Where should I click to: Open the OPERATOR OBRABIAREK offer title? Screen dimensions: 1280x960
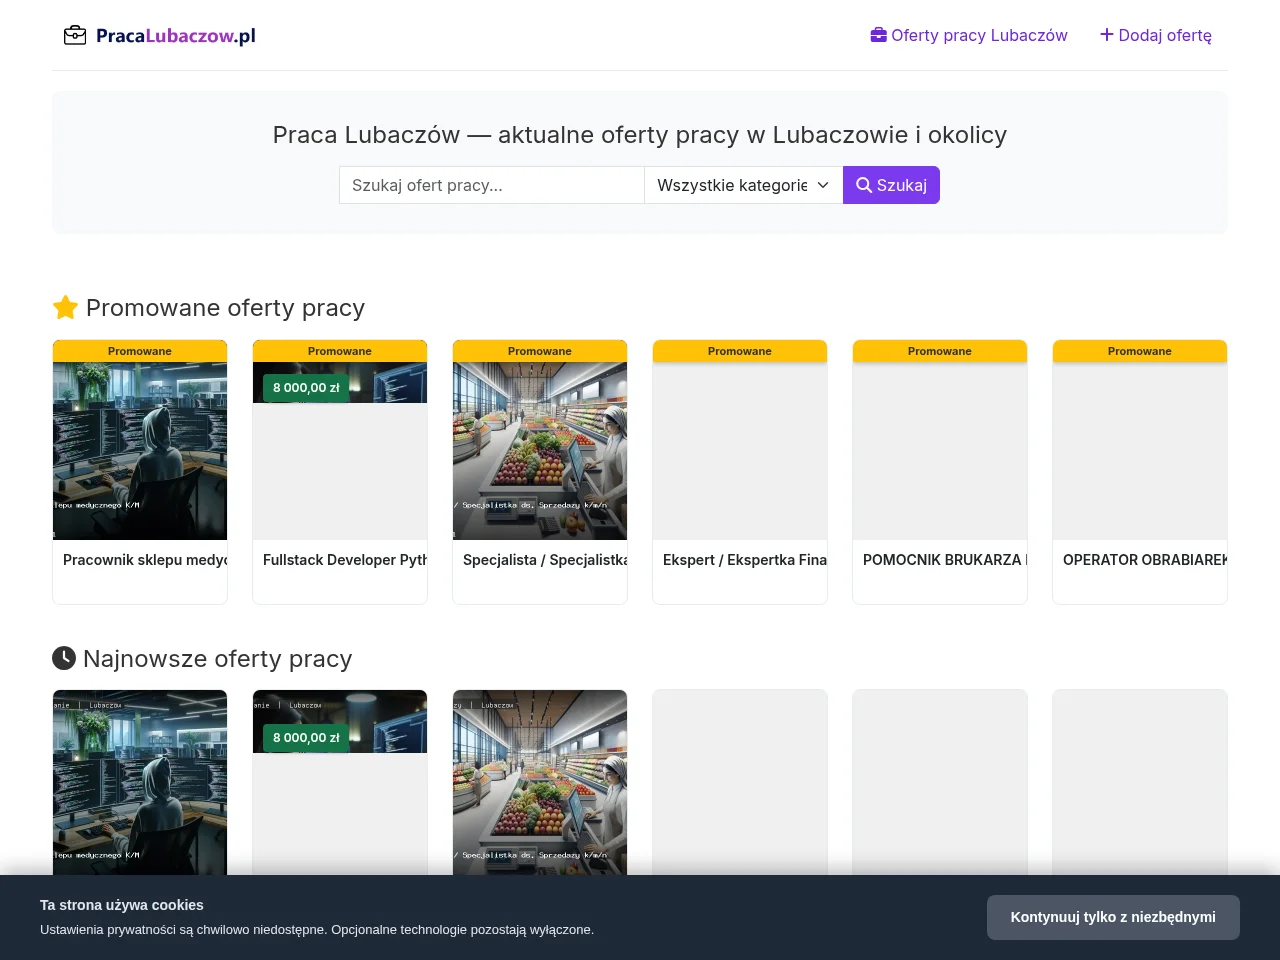tap(1145, 560)
